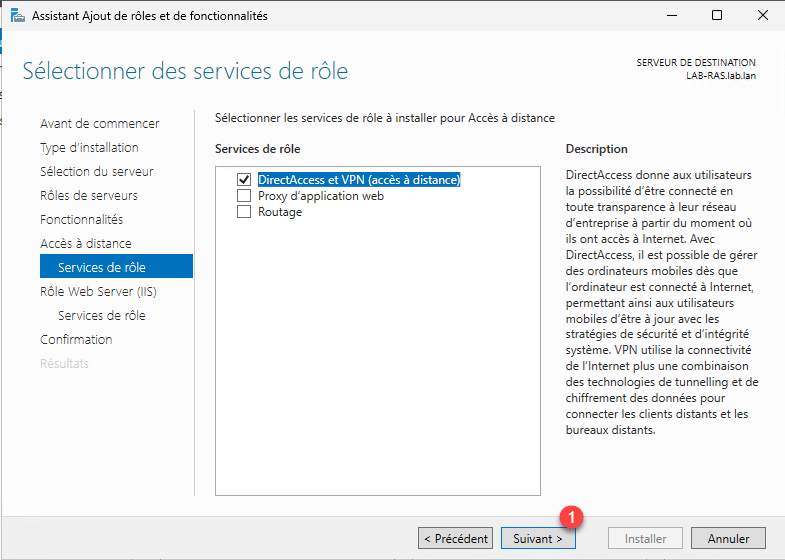Cancel the wizard with Annuler
The height and width of the screenshot is (560, 785).
click(x=728, y=539)
